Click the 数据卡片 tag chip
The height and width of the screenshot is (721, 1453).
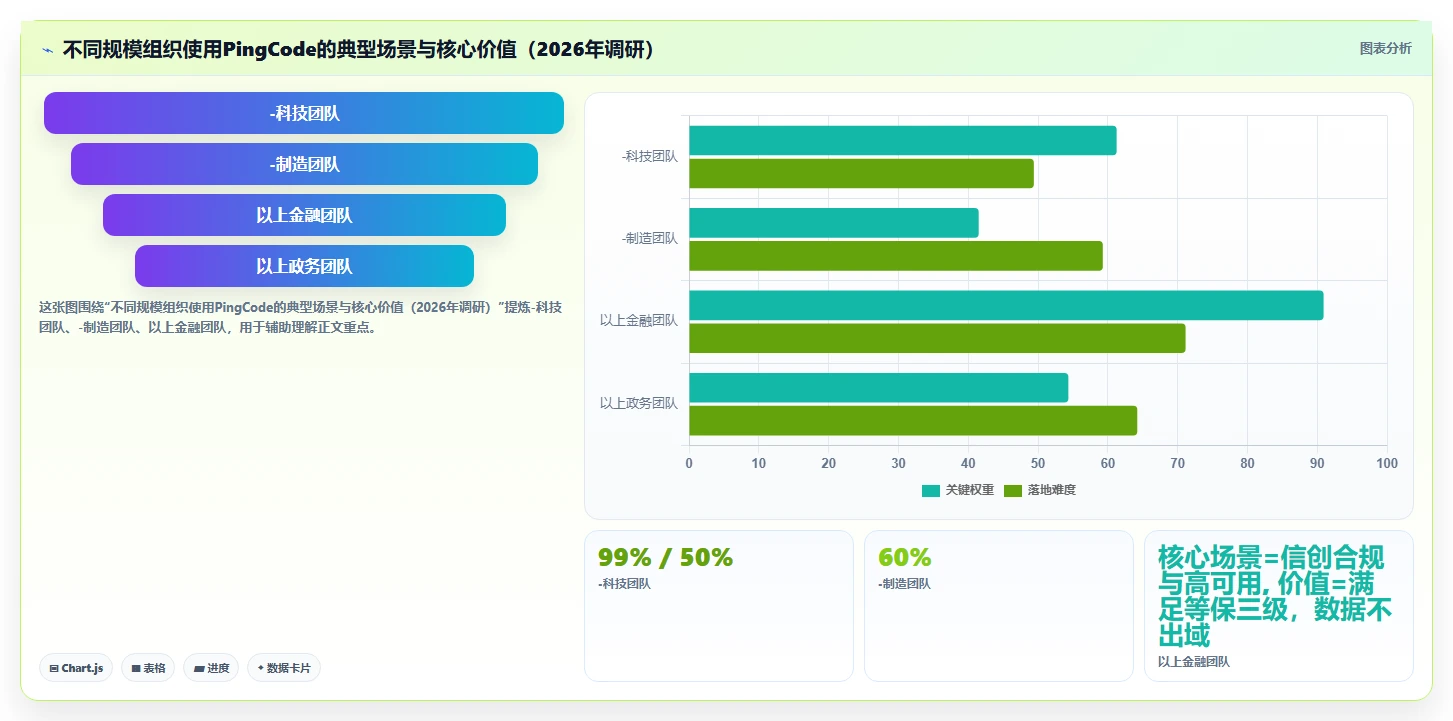(284, 668)
